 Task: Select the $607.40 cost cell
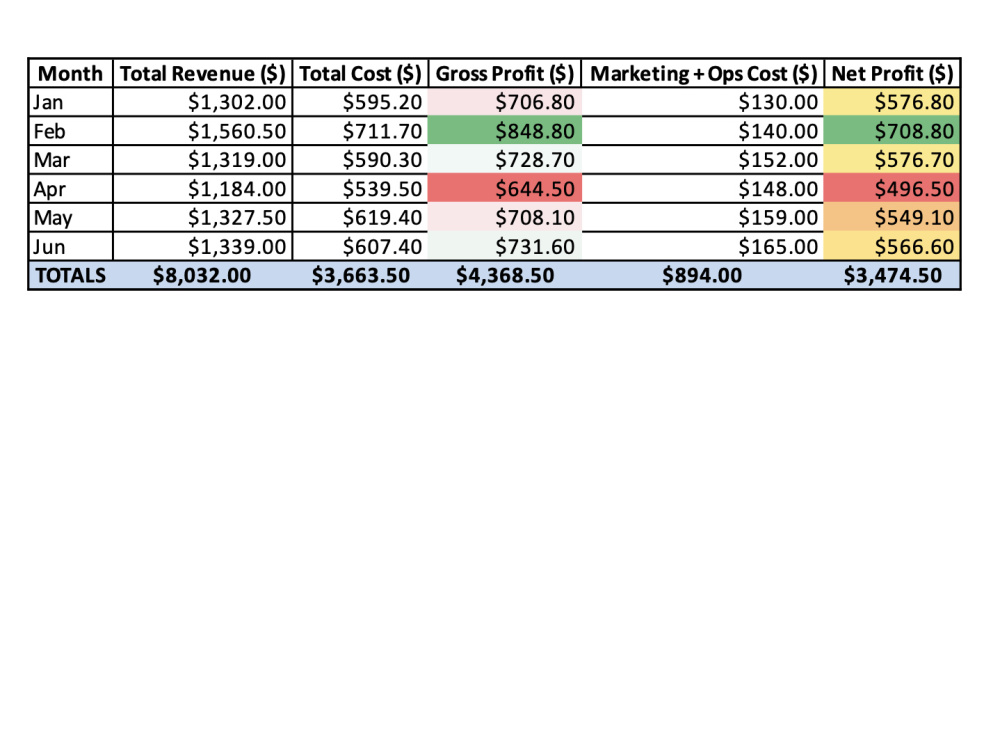click(x=360, y=246)
